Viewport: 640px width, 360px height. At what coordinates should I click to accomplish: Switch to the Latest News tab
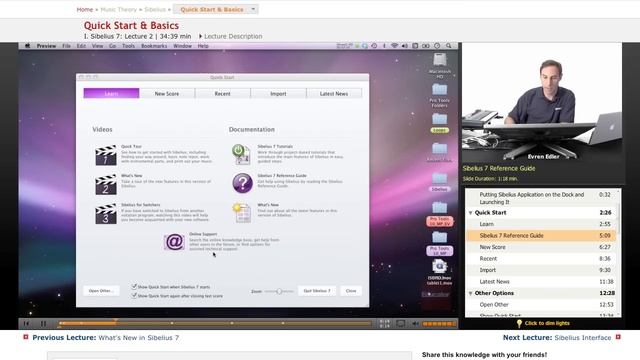coord(334,93)
